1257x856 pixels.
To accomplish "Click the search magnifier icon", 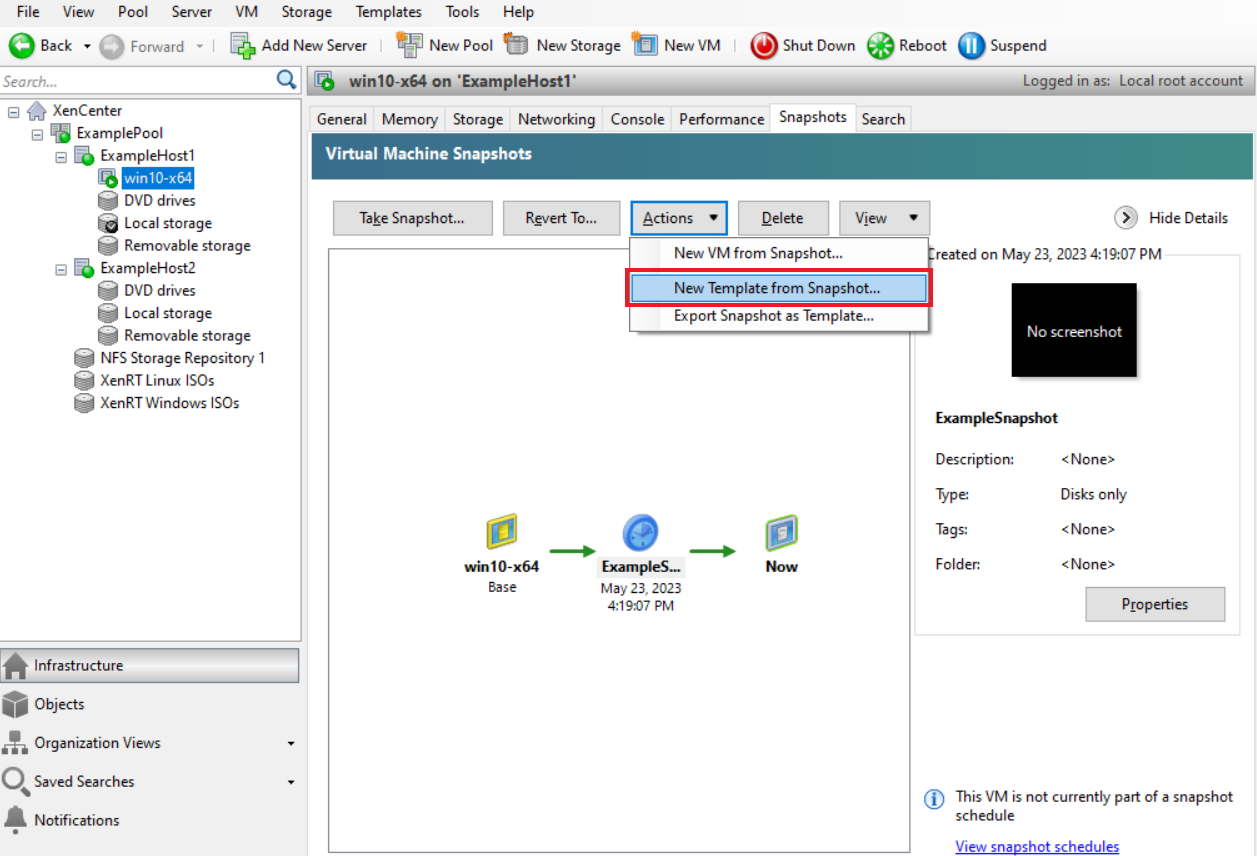I will tap(287, 80).
